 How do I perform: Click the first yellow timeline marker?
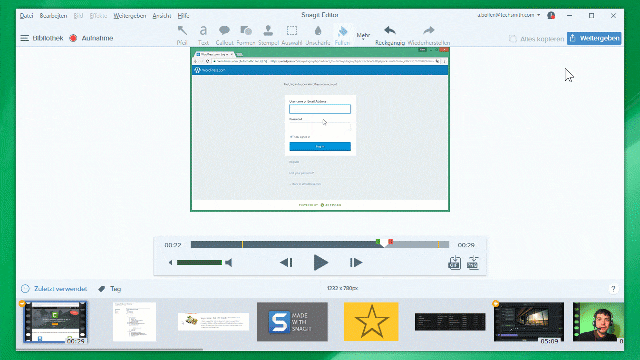242,244
